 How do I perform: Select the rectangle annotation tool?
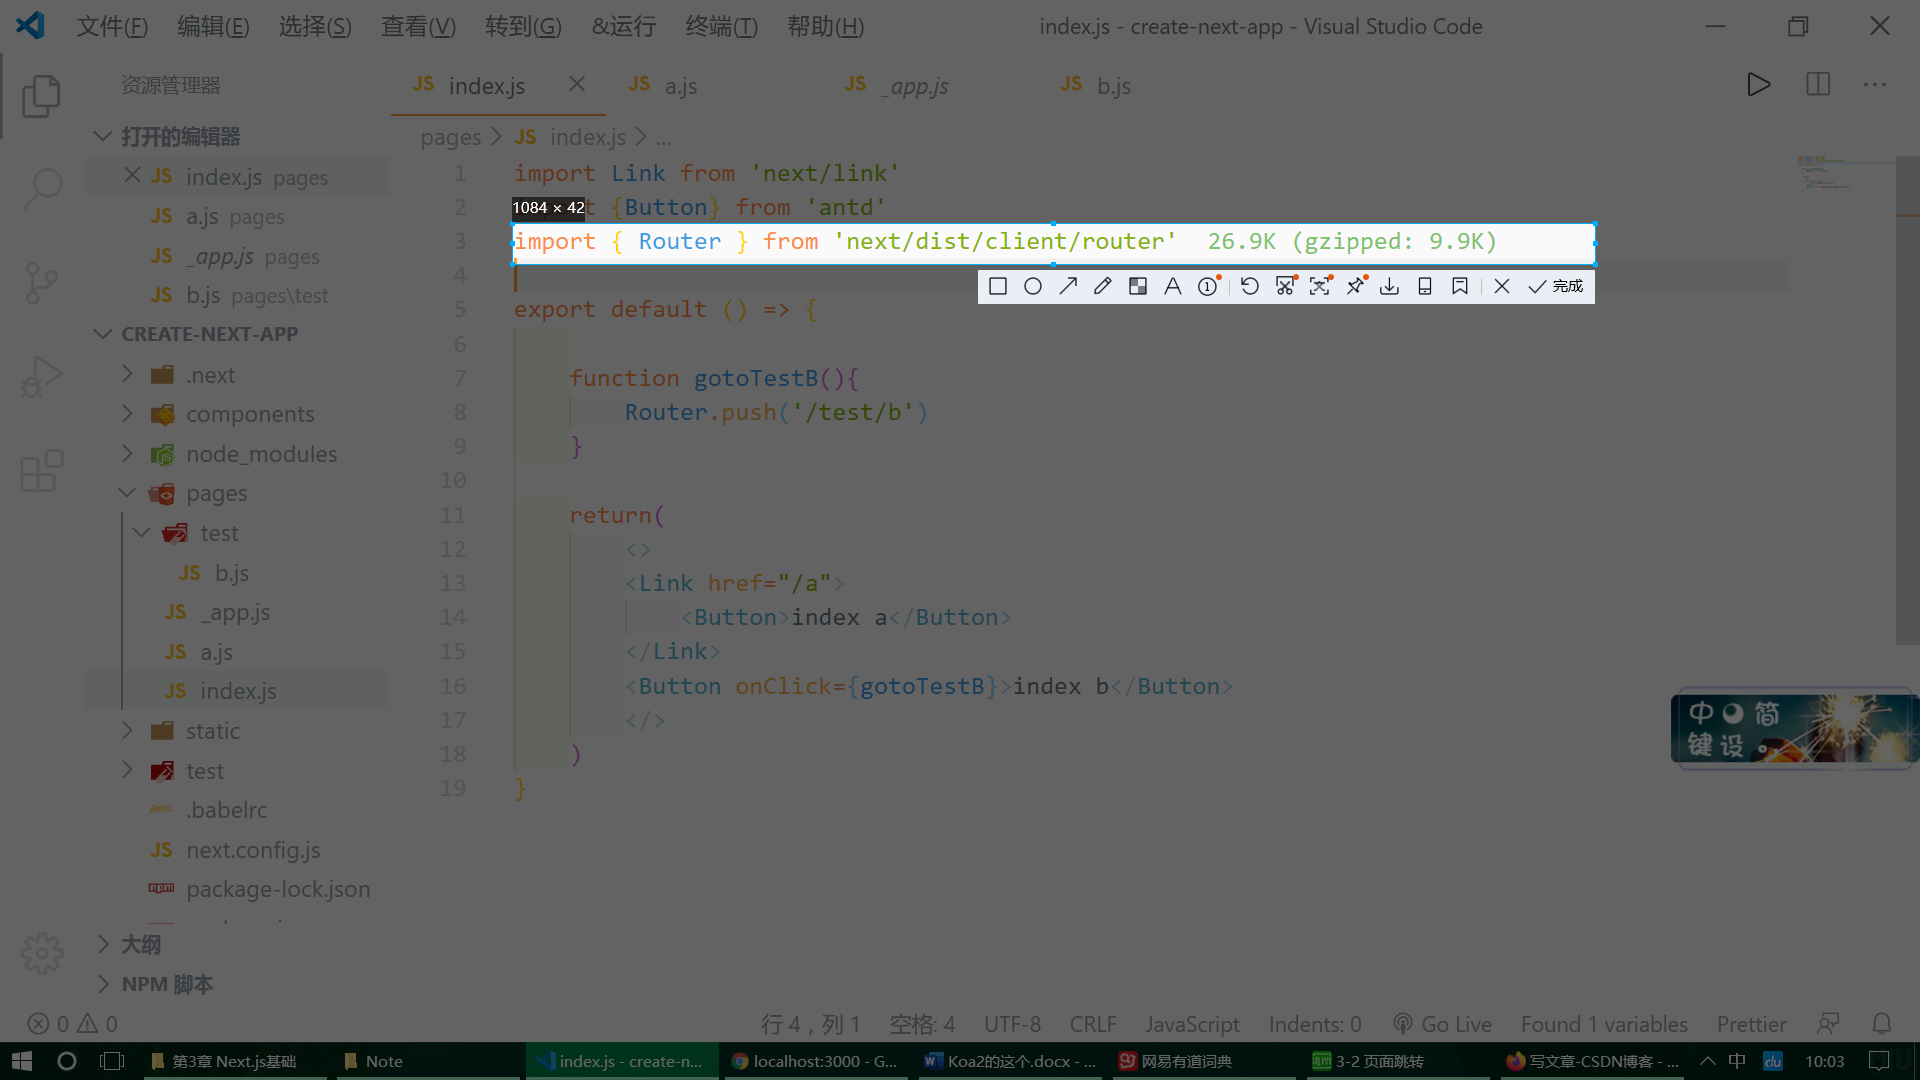[x=997, y=287]
